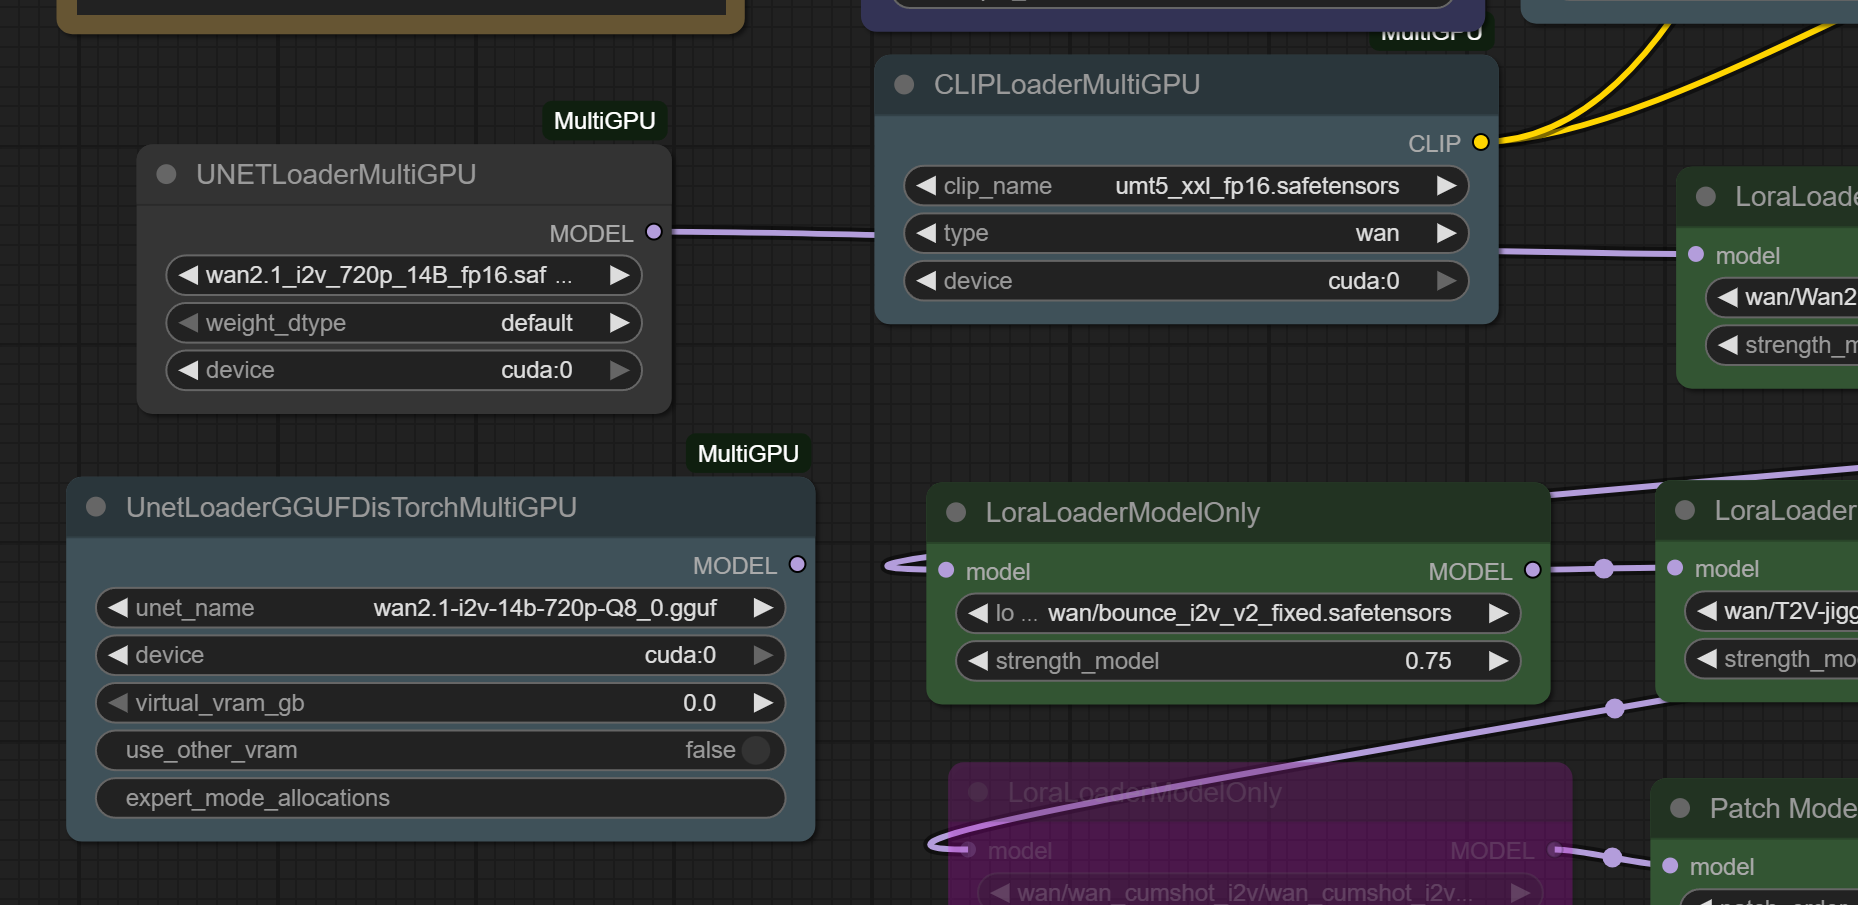Select the UnetLoaderGGUFDisTorchMultiGPU node title
The image size is (1858, 905).
pyautogui.click(x=351, y=507)
